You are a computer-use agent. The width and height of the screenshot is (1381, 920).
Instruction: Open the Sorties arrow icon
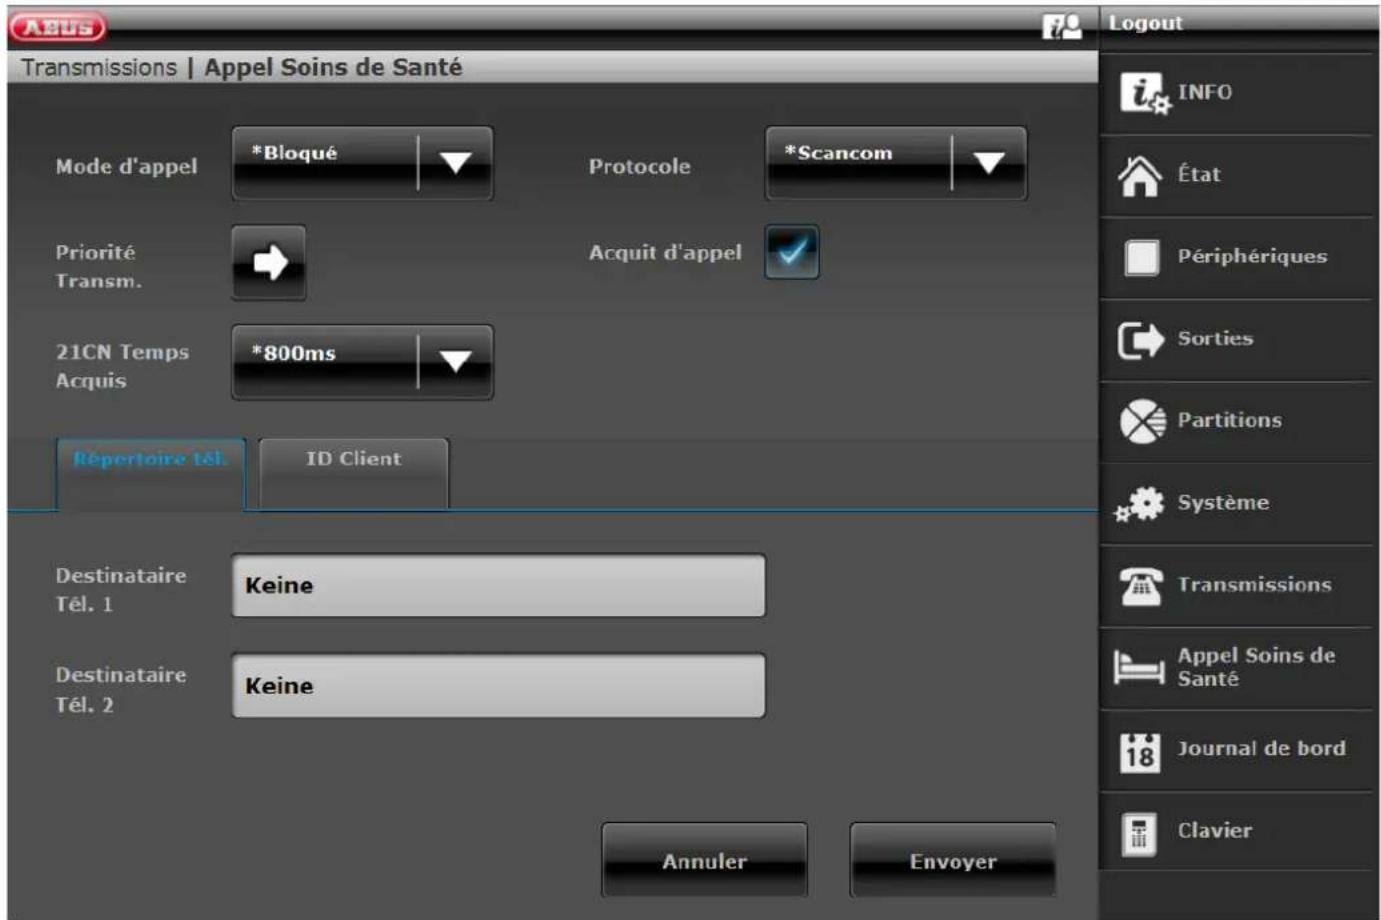coord(1141,340)
